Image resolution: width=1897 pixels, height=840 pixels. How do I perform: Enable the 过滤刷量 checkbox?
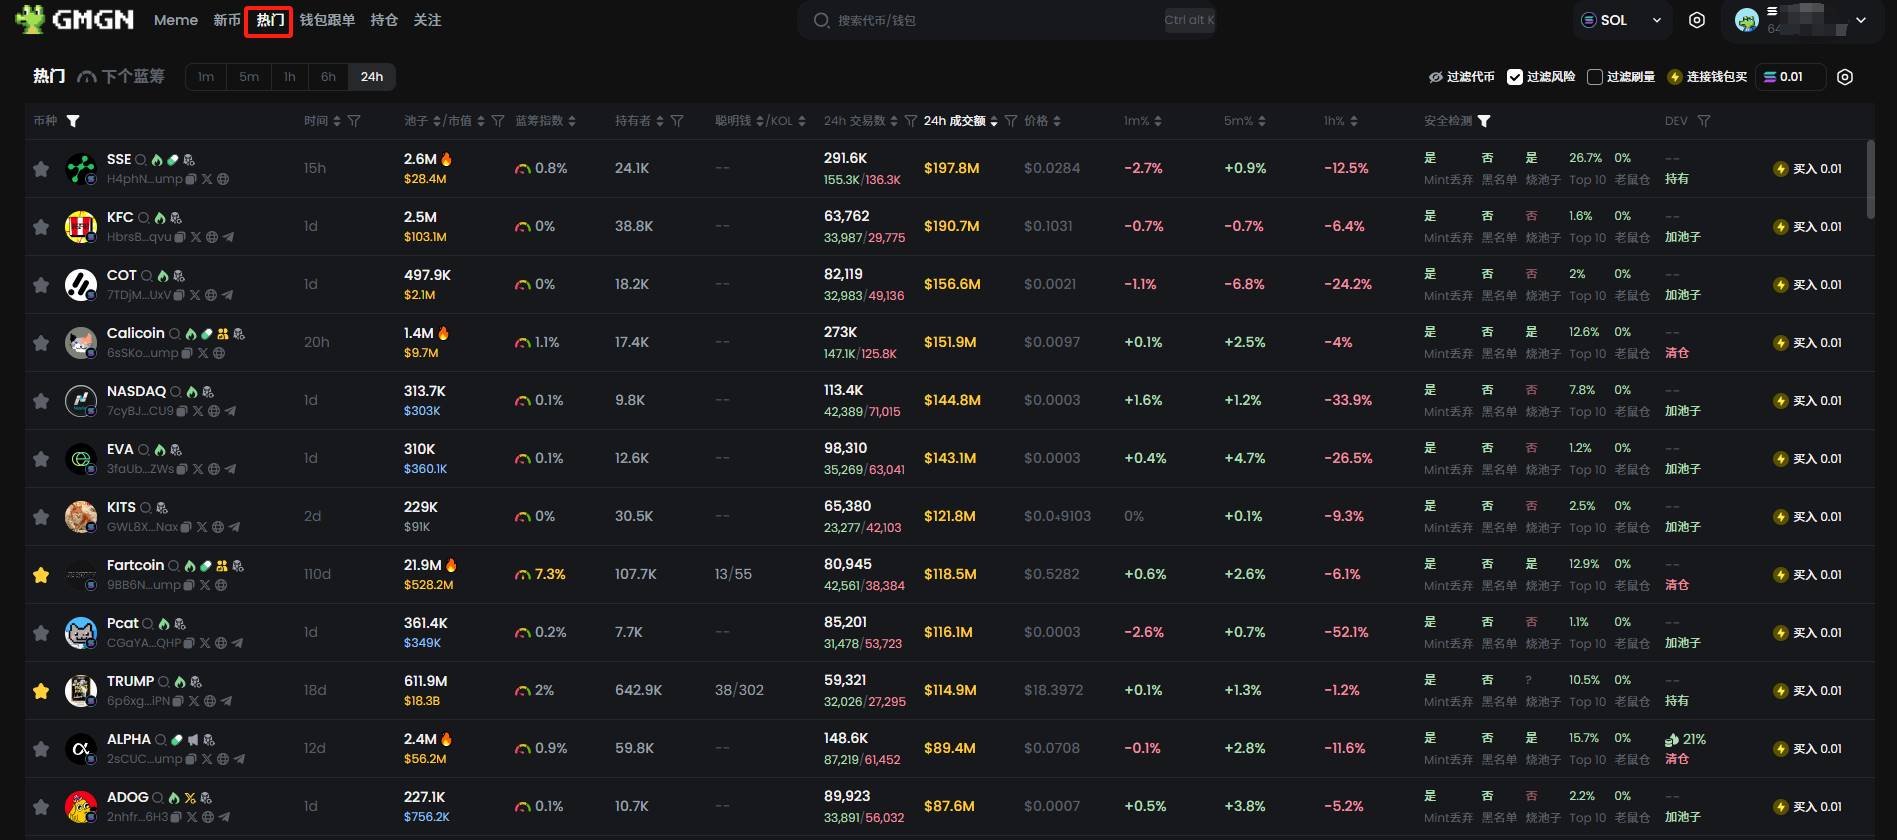1595,77
